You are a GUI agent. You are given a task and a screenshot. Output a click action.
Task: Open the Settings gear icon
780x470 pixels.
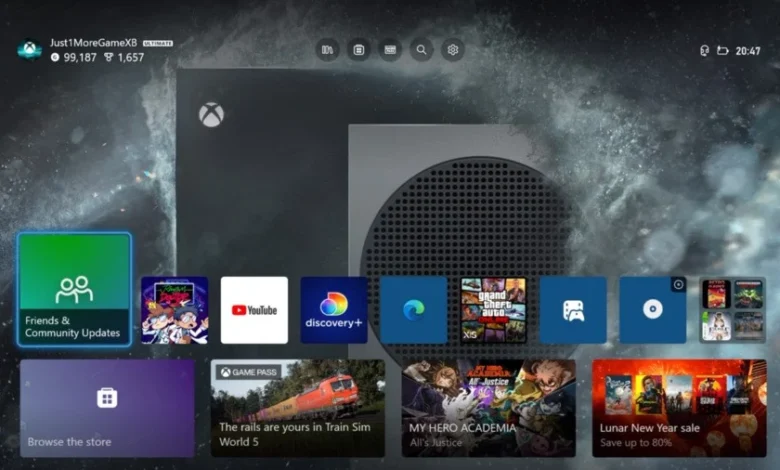click(453, 49)
